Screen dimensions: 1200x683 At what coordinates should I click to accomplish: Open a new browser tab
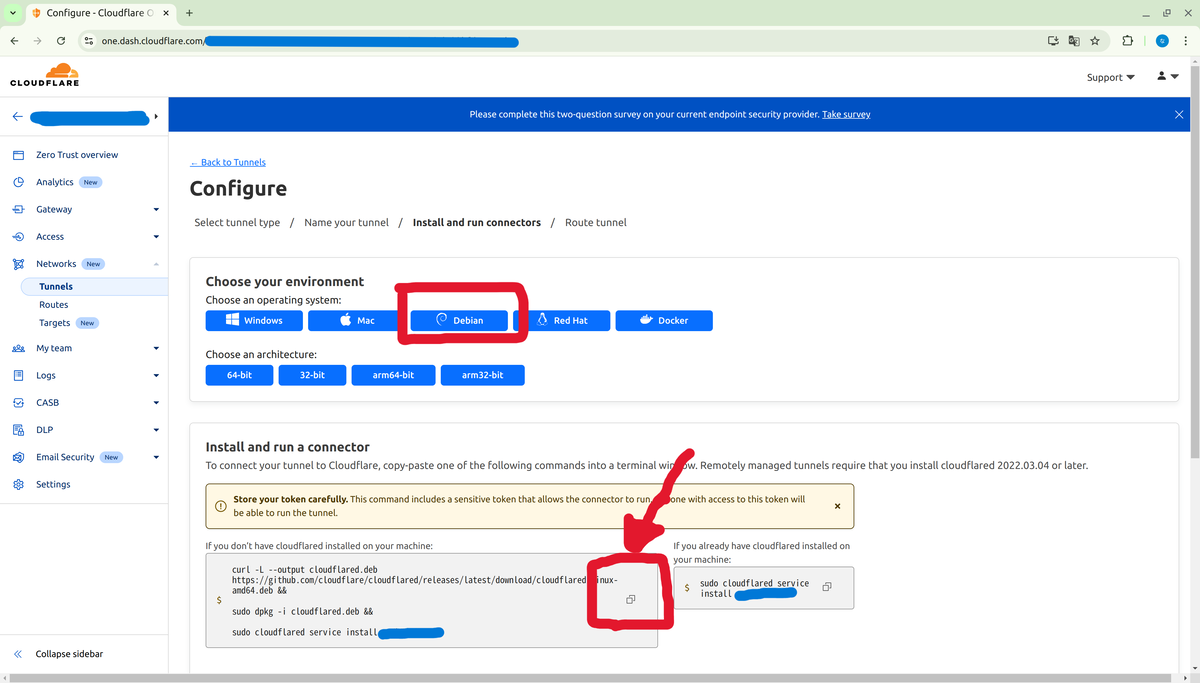[x=189, y=13]
